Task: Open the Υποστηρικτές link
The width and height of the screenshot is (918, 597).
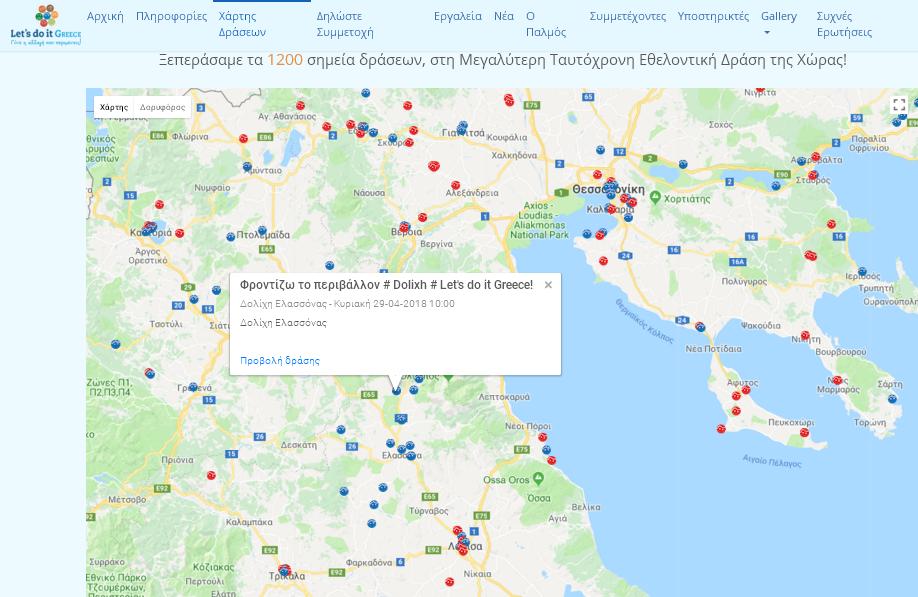Action: click(713, 16)
